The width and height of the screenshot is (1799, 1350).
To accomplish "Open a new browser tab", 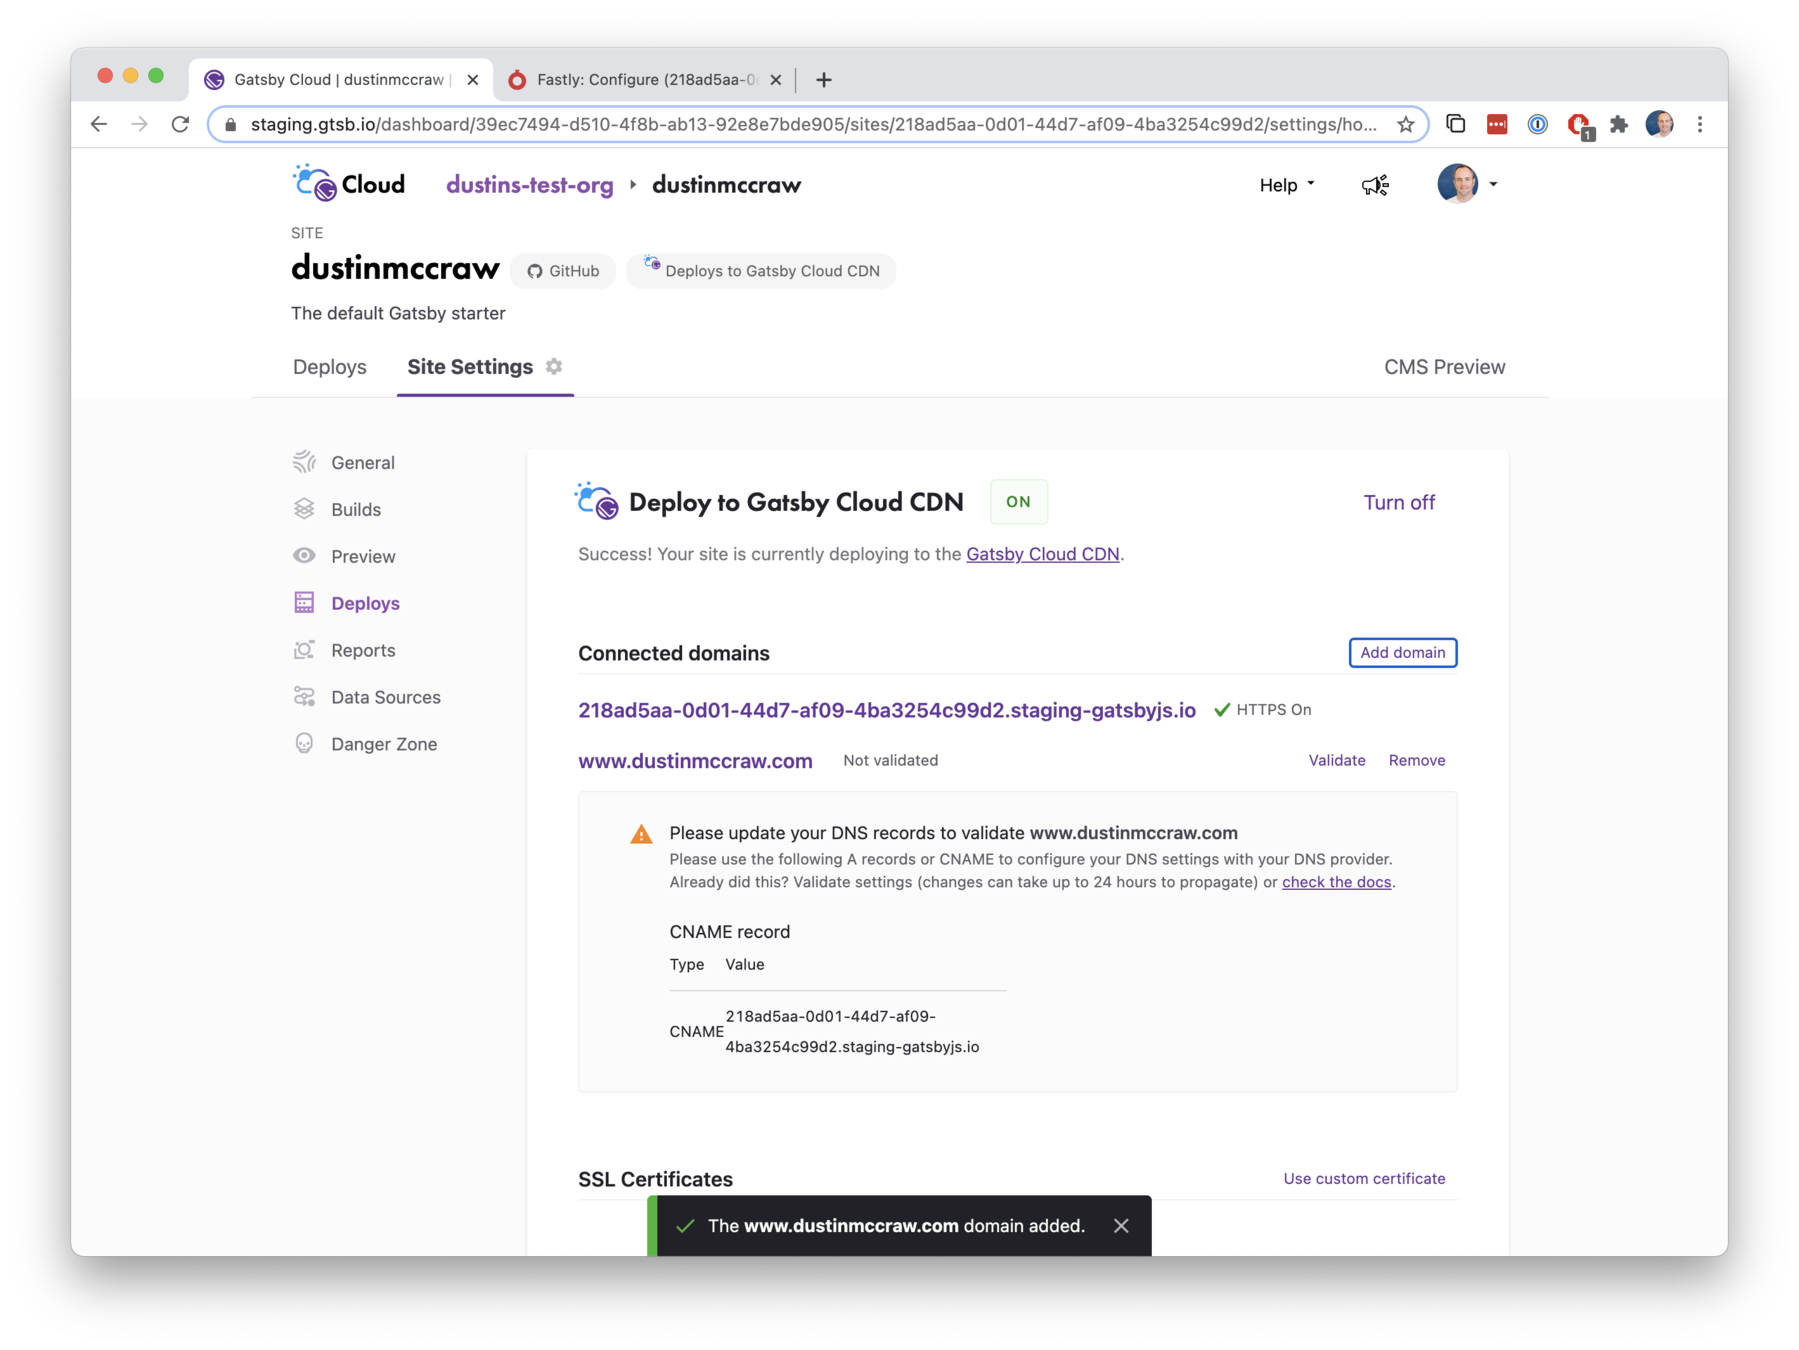I will point(824,80).
